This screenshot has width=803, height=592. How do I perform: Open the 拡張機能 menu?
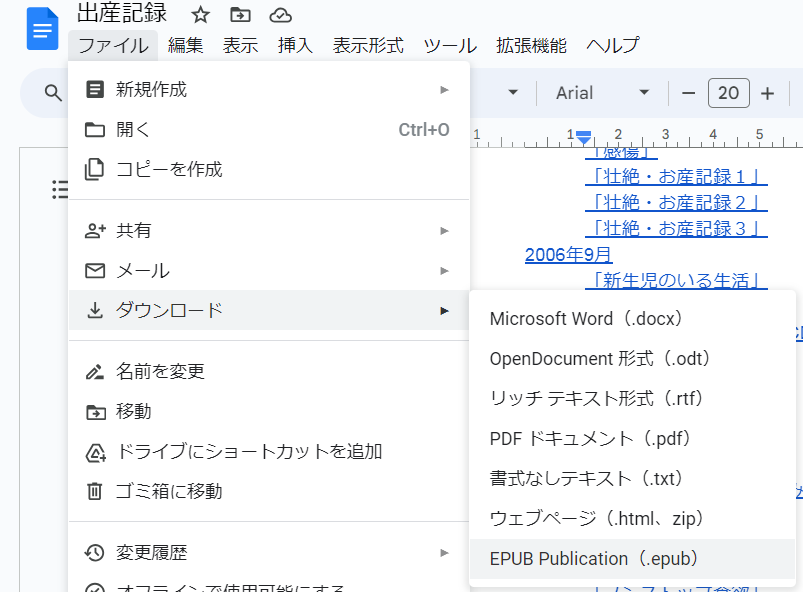[x=531, y=46]
